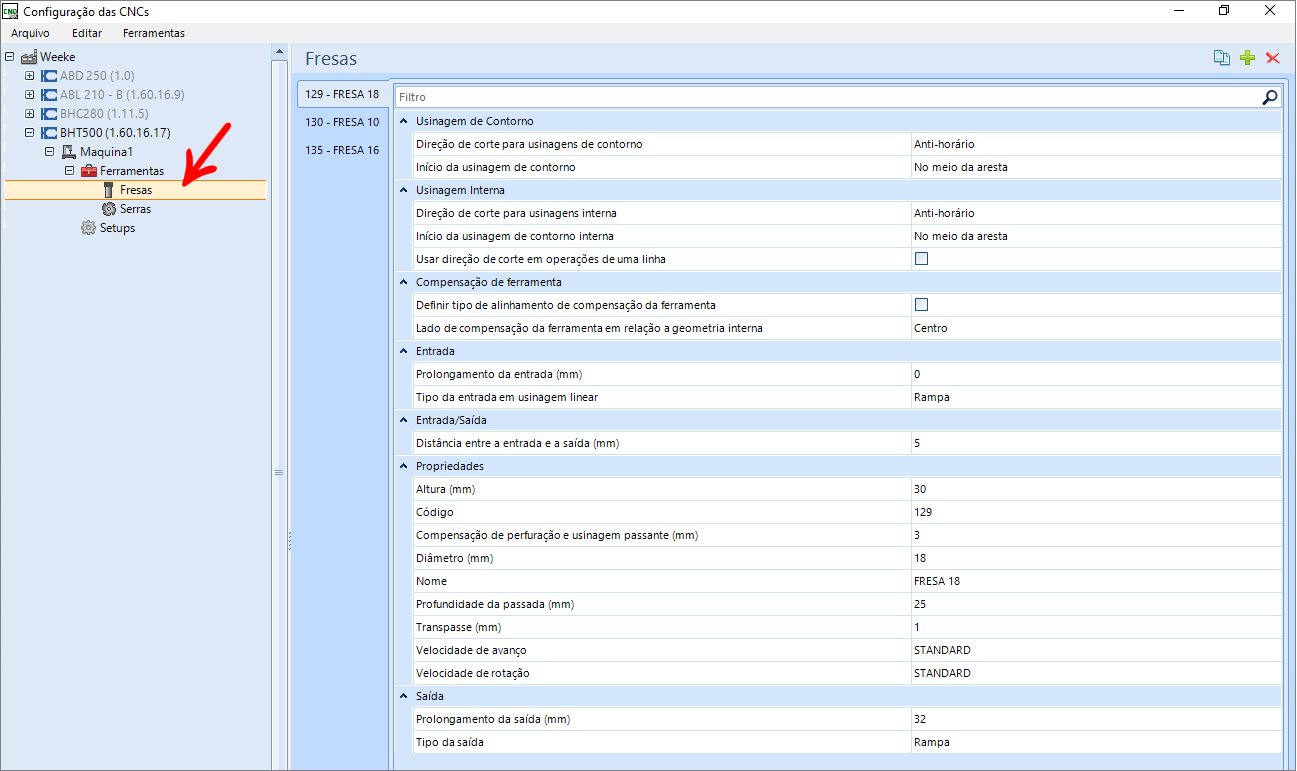Click the ABL 210 - B machine icon
The height and width of the screenshot is (771, 1297).
(49, 95)
